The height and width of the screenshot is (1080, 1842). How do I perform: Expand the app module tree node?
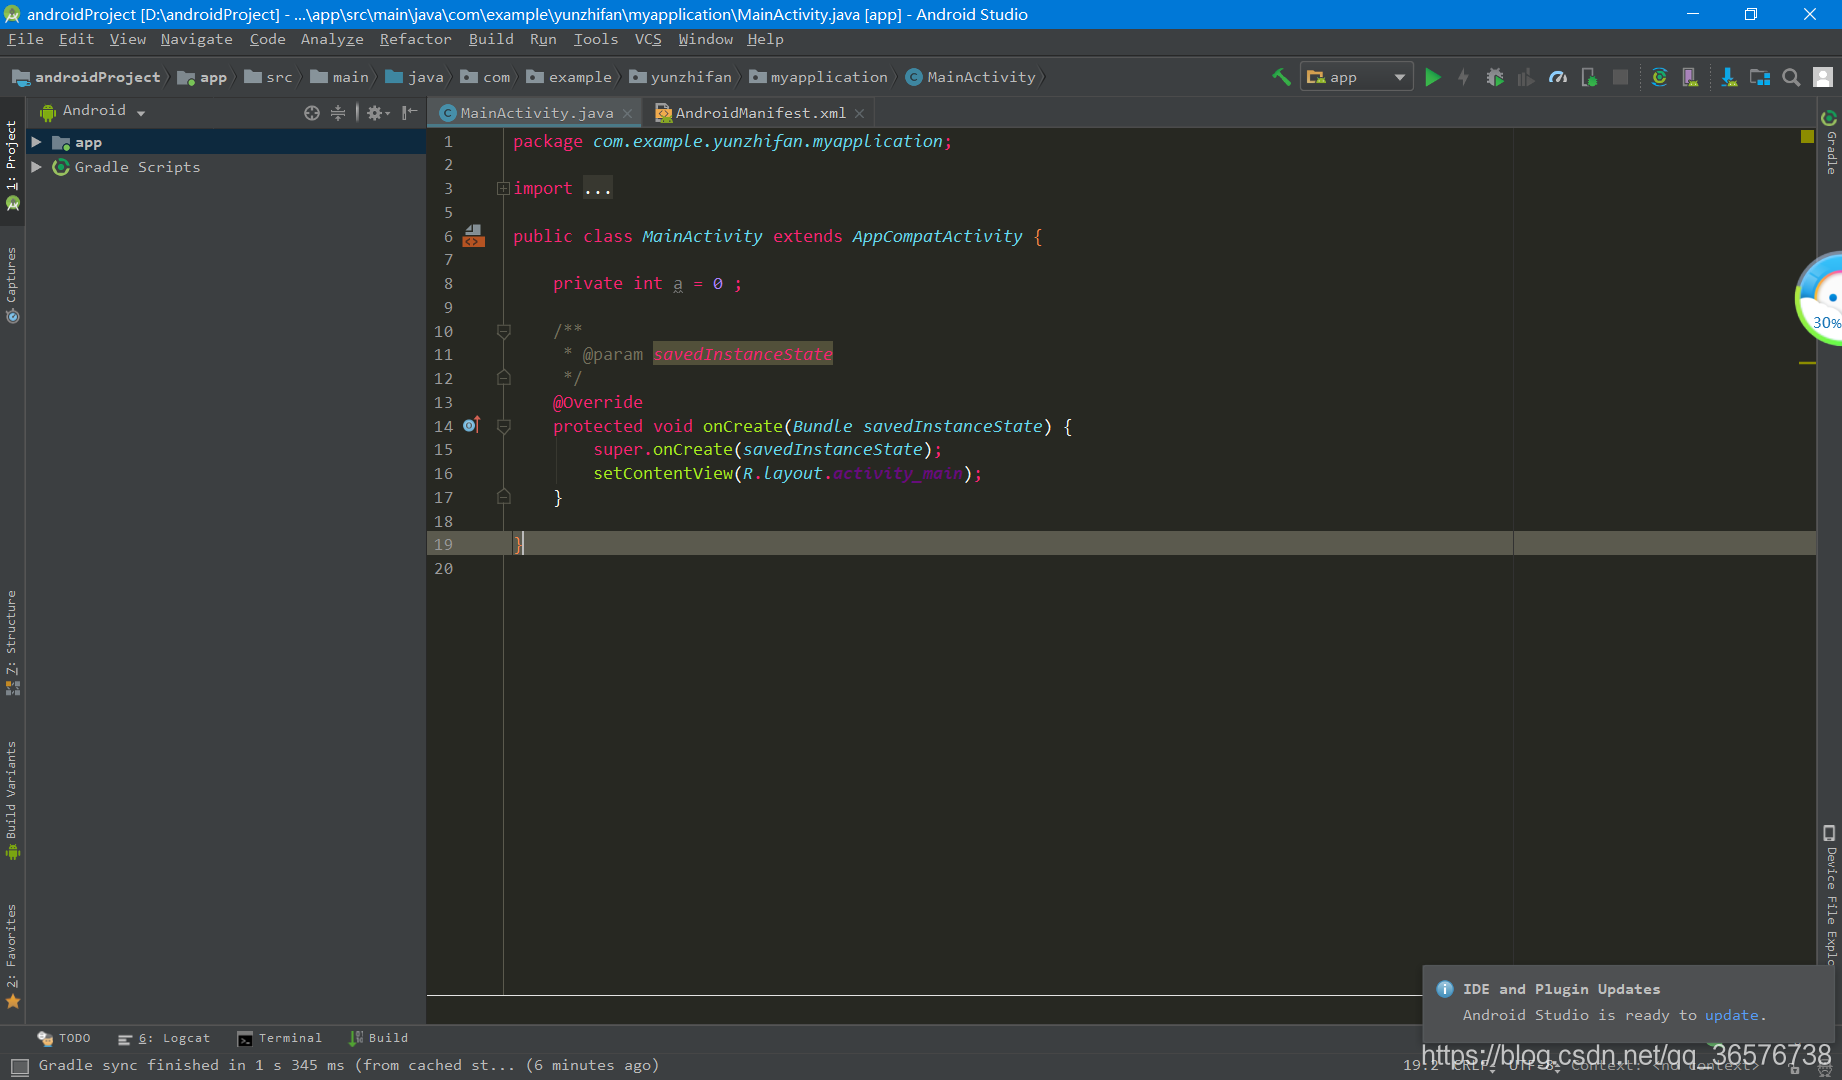[36, 142]
